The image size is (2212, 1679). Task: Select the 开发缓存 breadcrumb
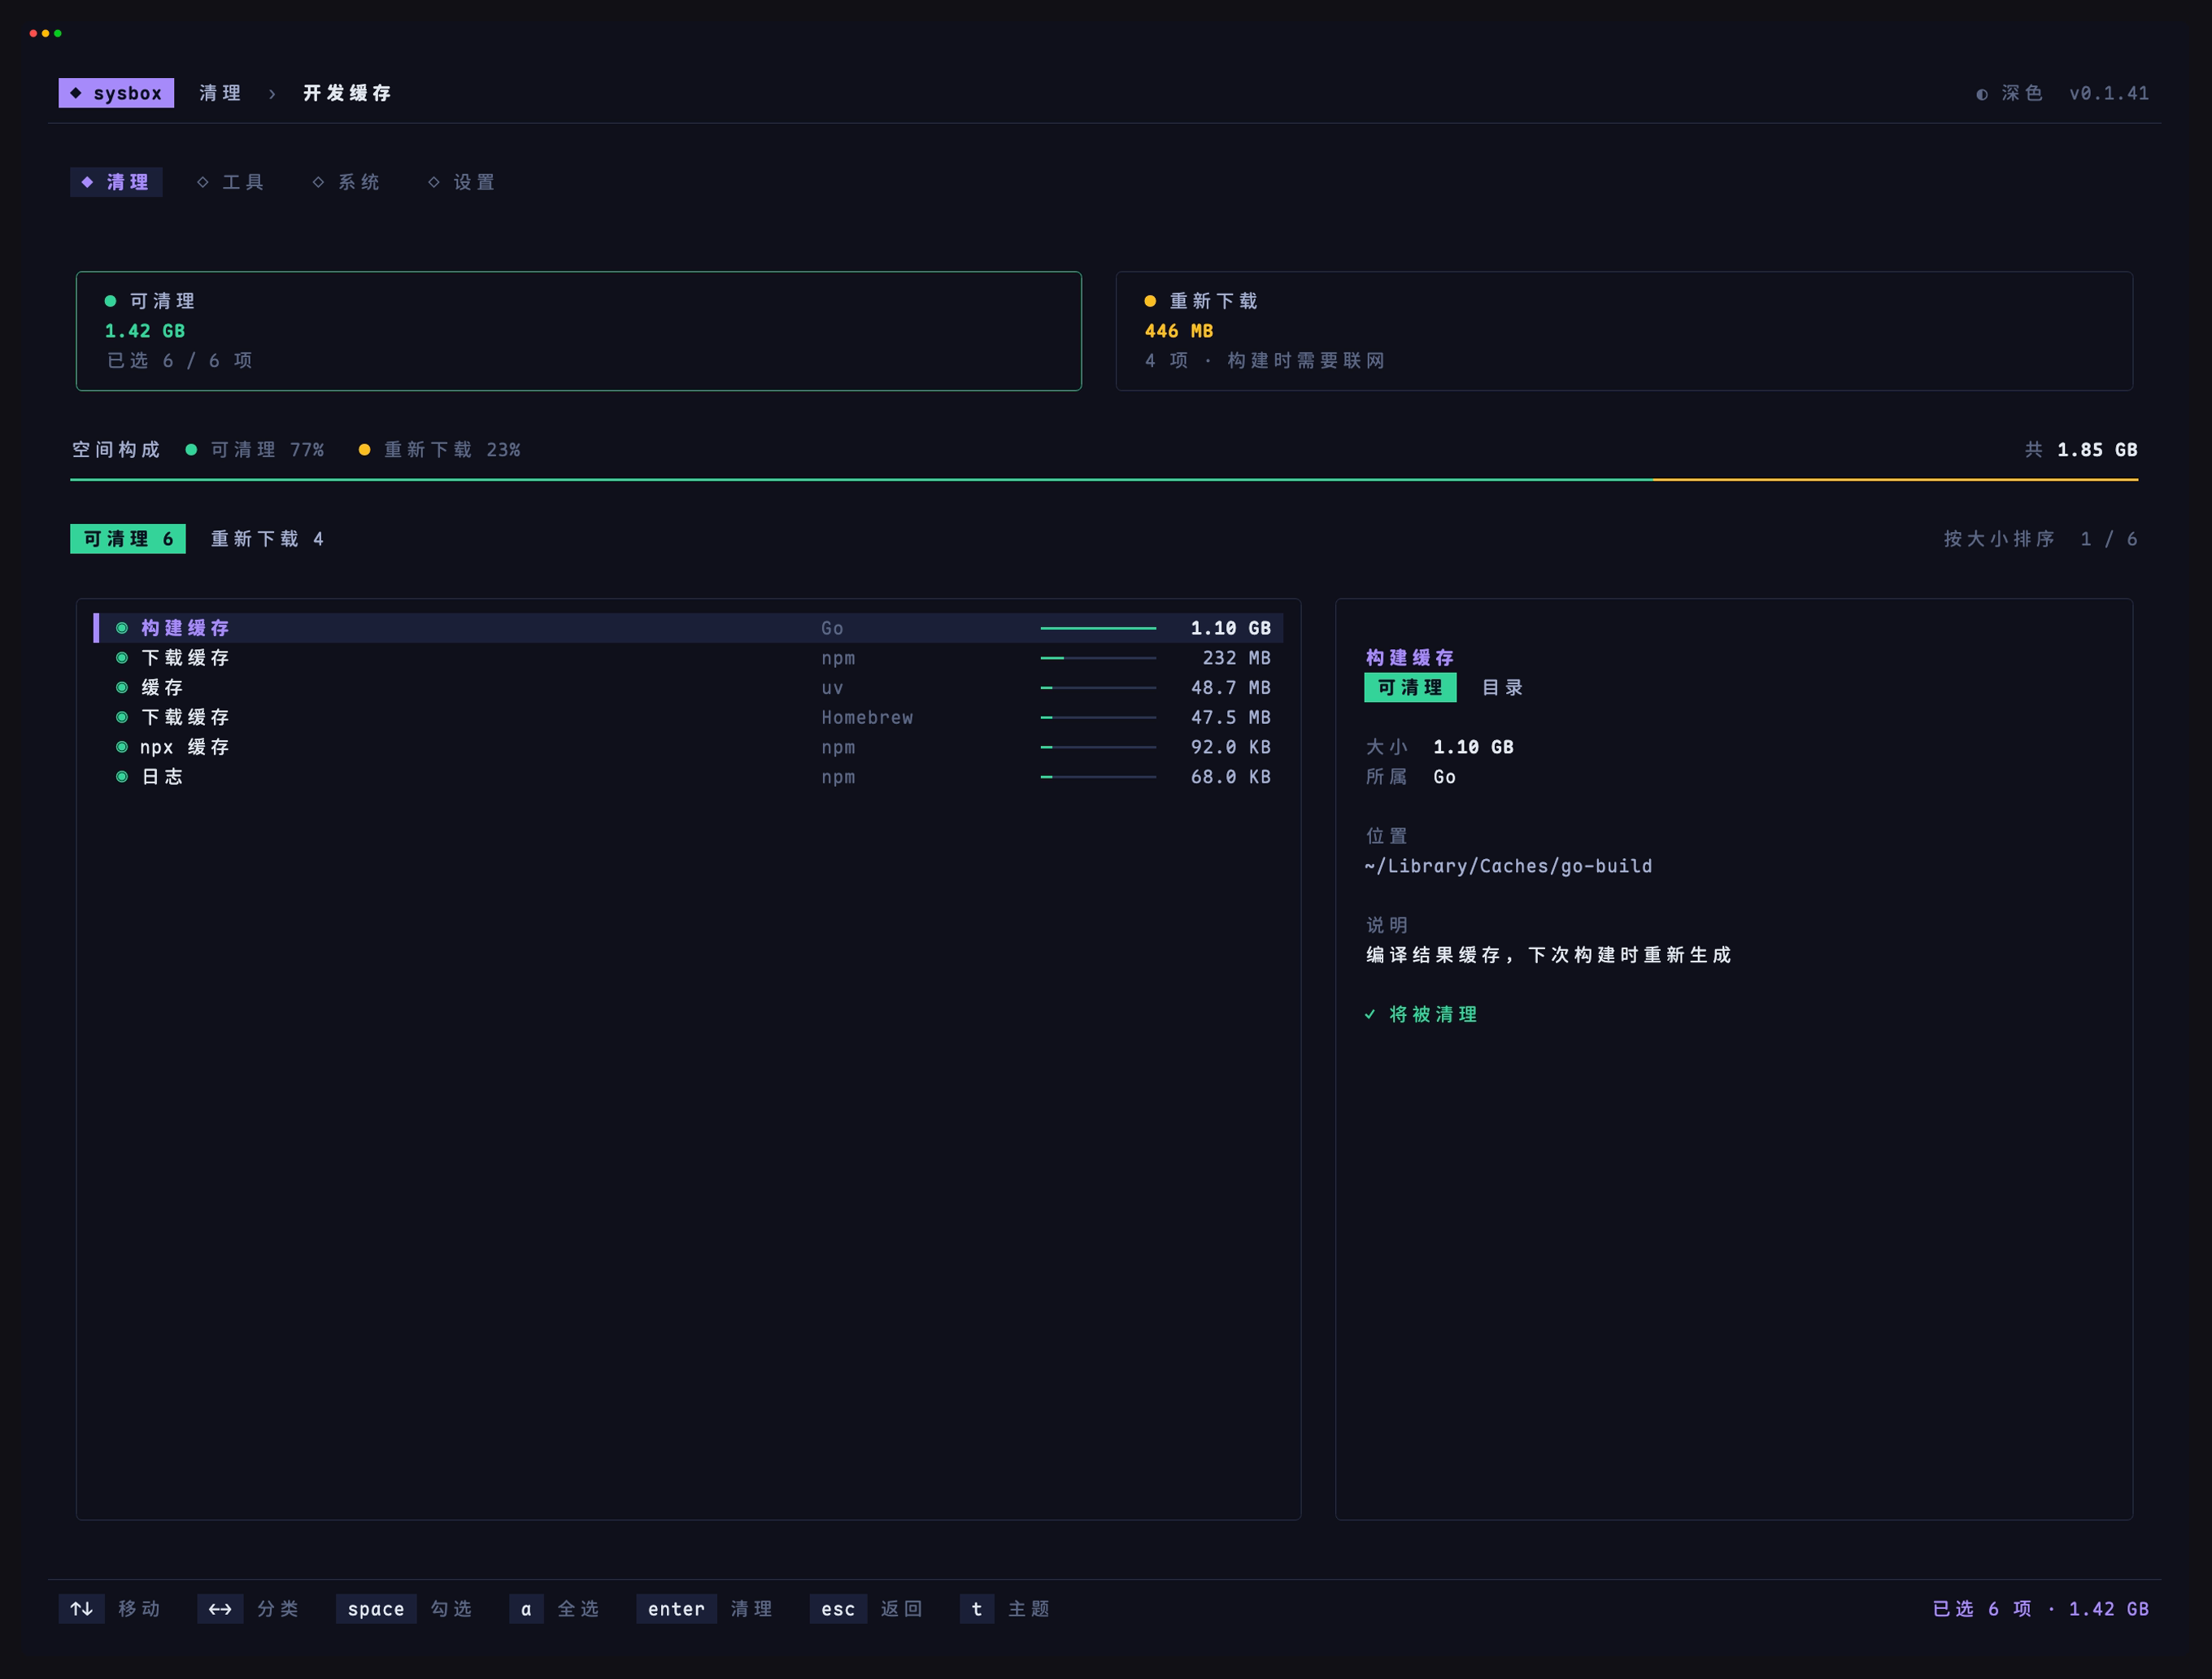tap(347, 93)
